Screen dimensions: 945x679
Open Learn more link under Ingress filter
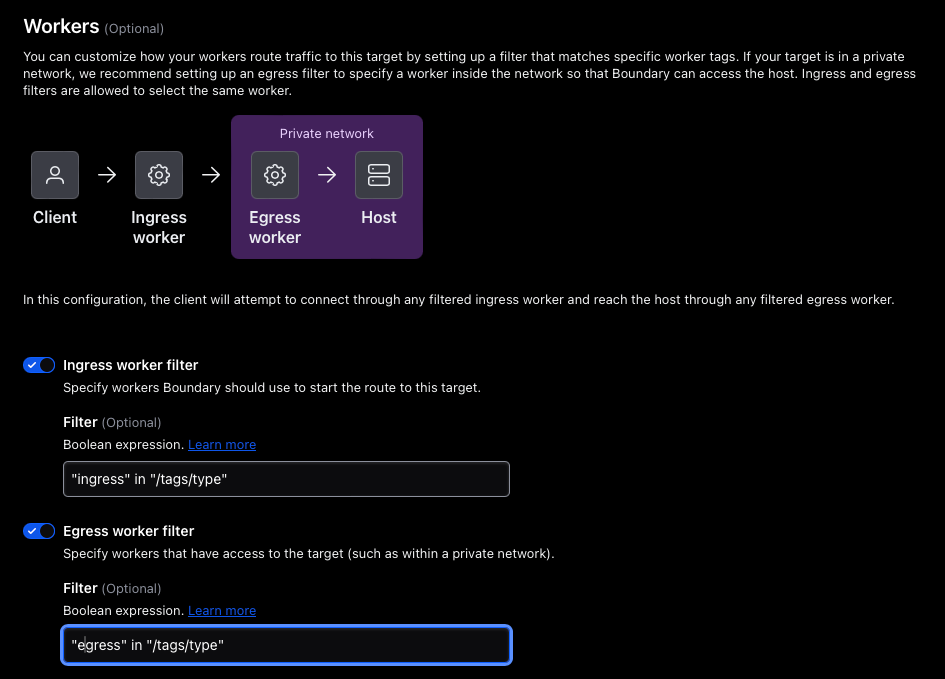point(222,444)
